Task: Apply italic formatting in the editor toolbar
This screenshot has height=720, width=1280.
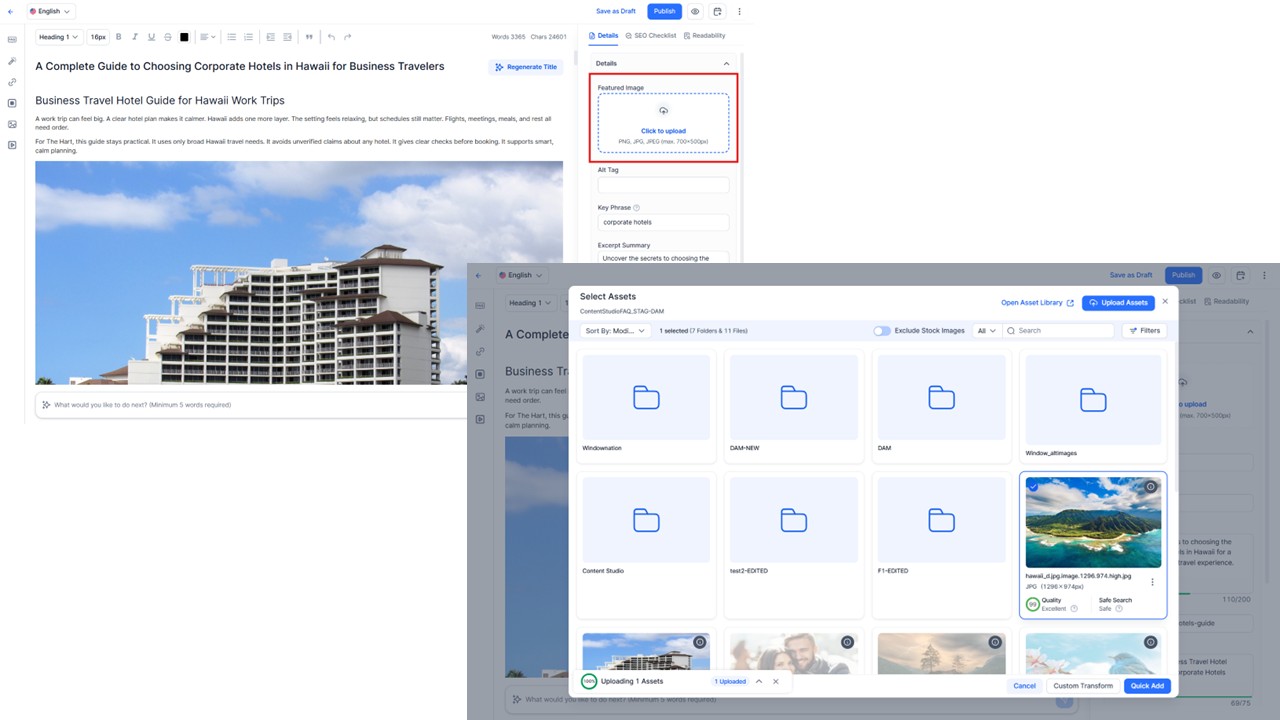Action: click(x=135, y=37)
